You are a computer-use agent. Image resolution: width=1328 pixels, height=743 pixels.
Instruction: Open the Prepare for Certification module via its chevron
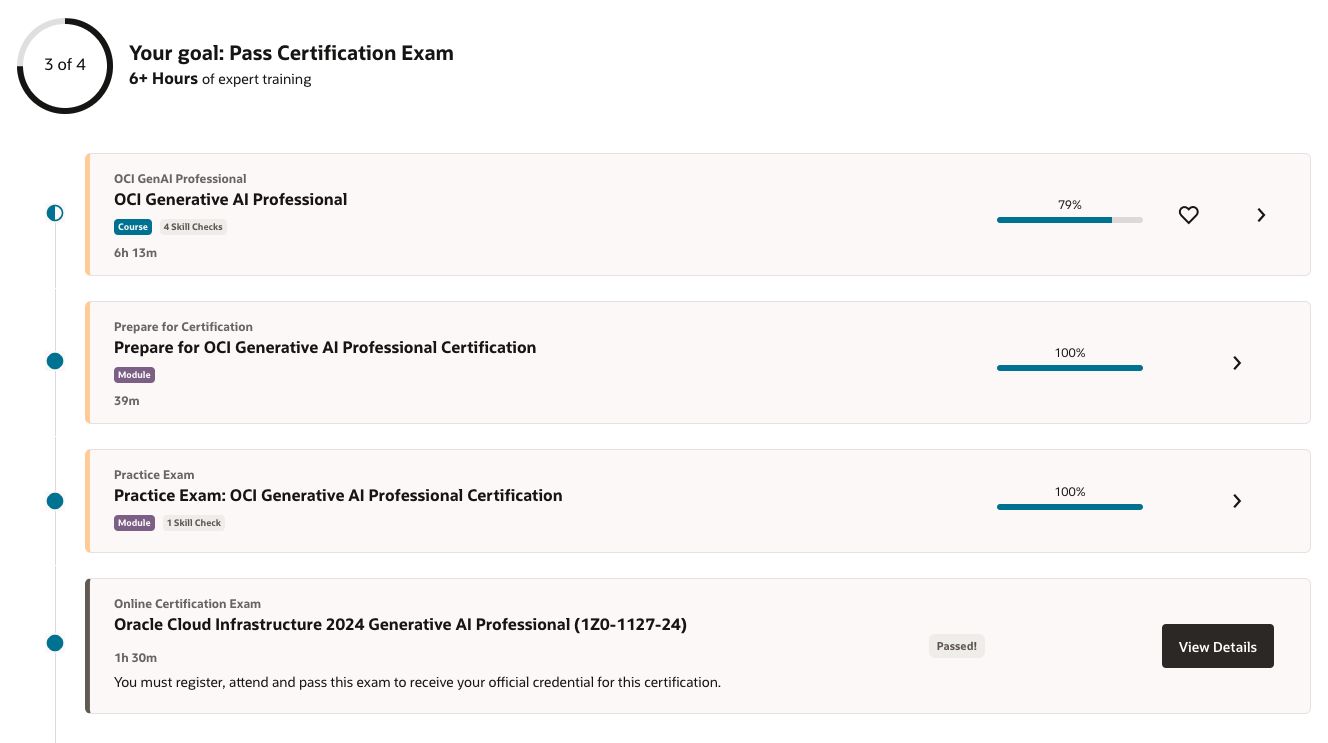[x=1237, y=363]
